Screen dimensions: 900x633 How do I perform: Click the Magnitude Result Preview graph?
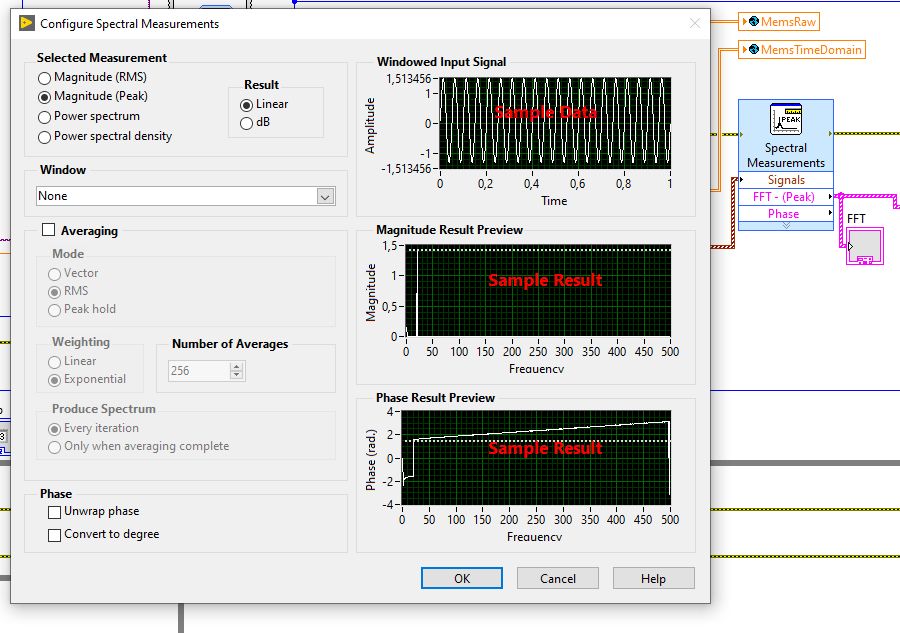point(538,290)
